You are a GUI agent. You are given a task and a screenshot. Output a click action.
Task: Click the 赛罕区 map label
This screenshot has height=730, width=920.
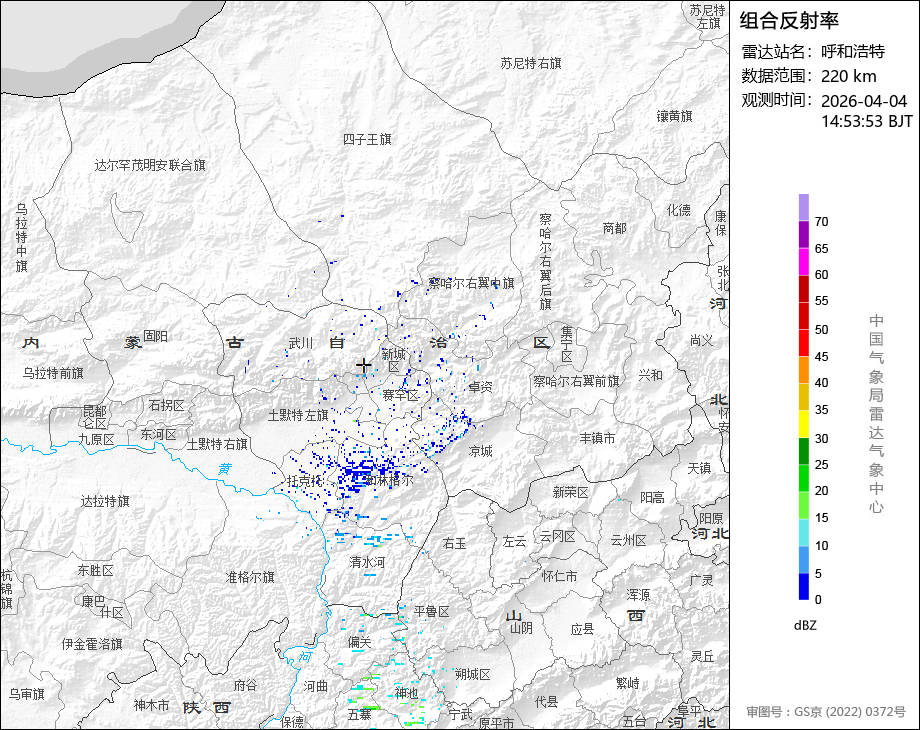tap(401, 396)
